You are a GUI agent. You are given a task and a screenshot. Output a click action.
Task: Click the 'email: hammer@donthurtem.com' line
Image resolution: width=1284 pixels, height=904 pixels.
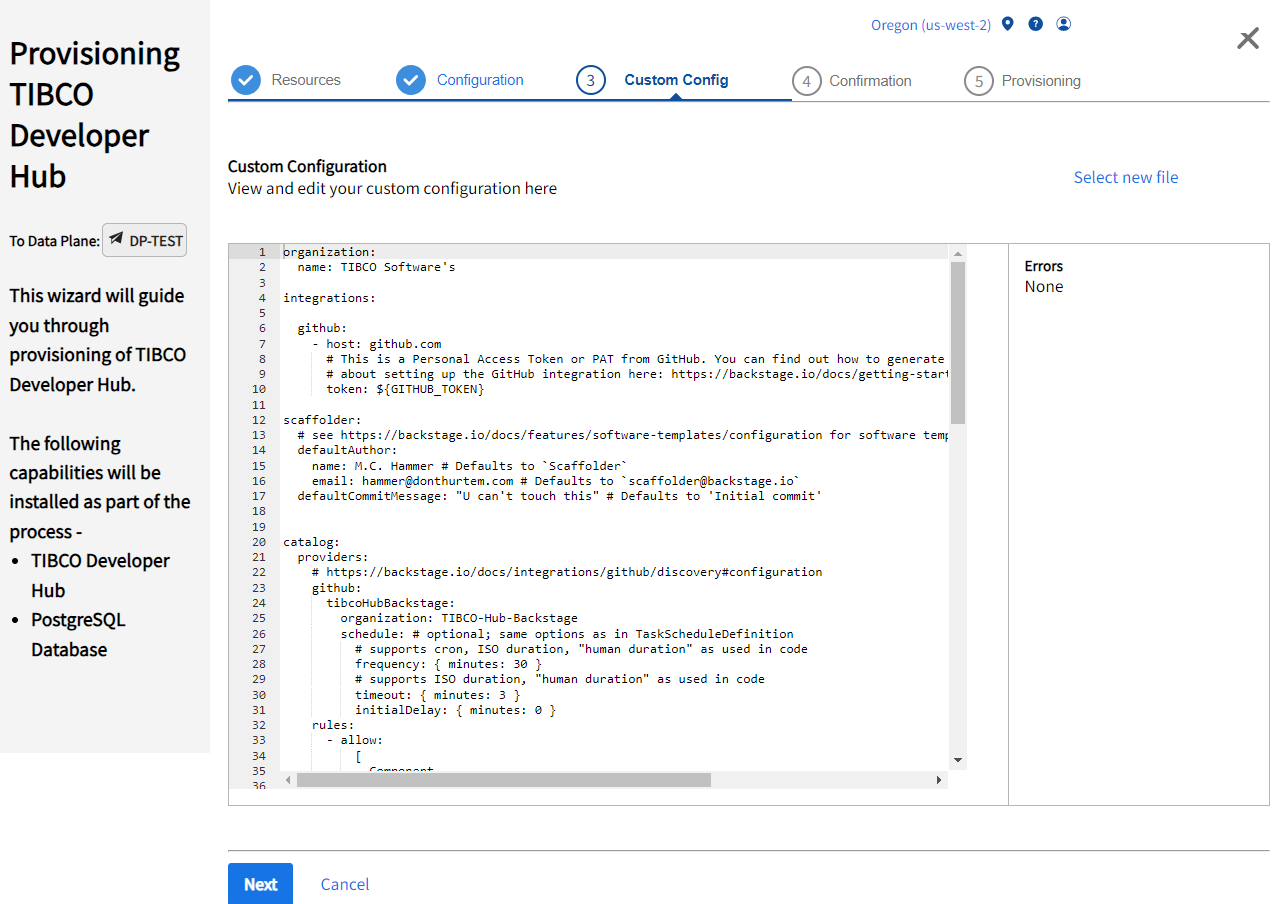(x=556, y=481)
